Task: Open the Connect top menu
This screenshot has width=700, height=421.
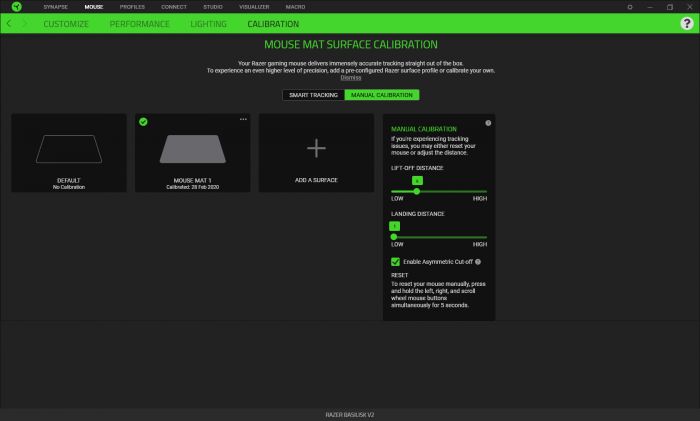Action: coord(174,7)
